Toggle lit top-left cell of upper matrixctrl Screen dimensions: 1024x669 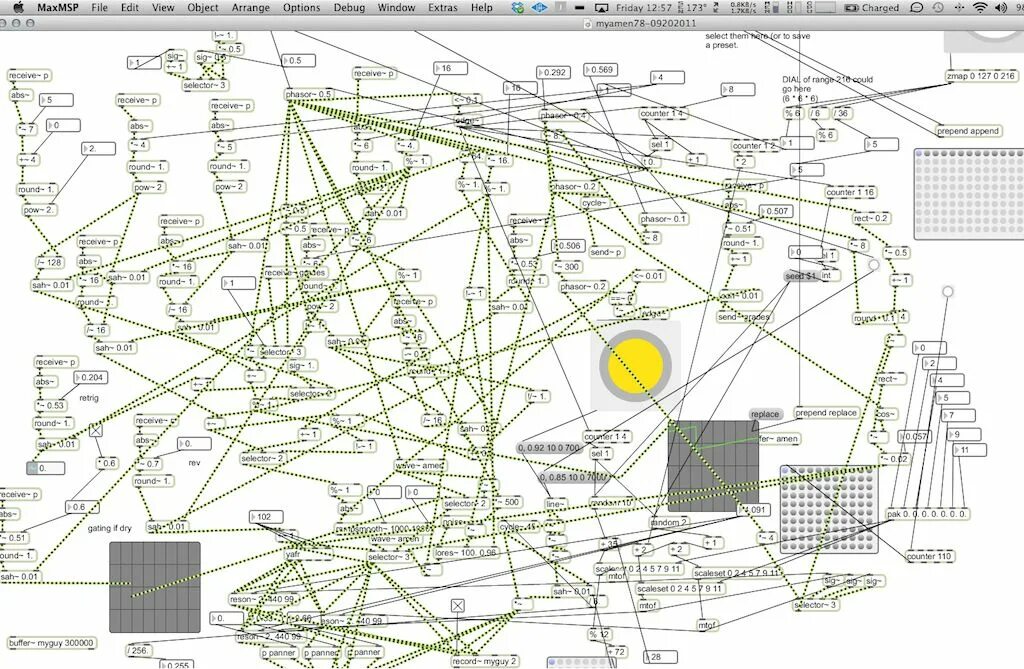click(919, 154)
